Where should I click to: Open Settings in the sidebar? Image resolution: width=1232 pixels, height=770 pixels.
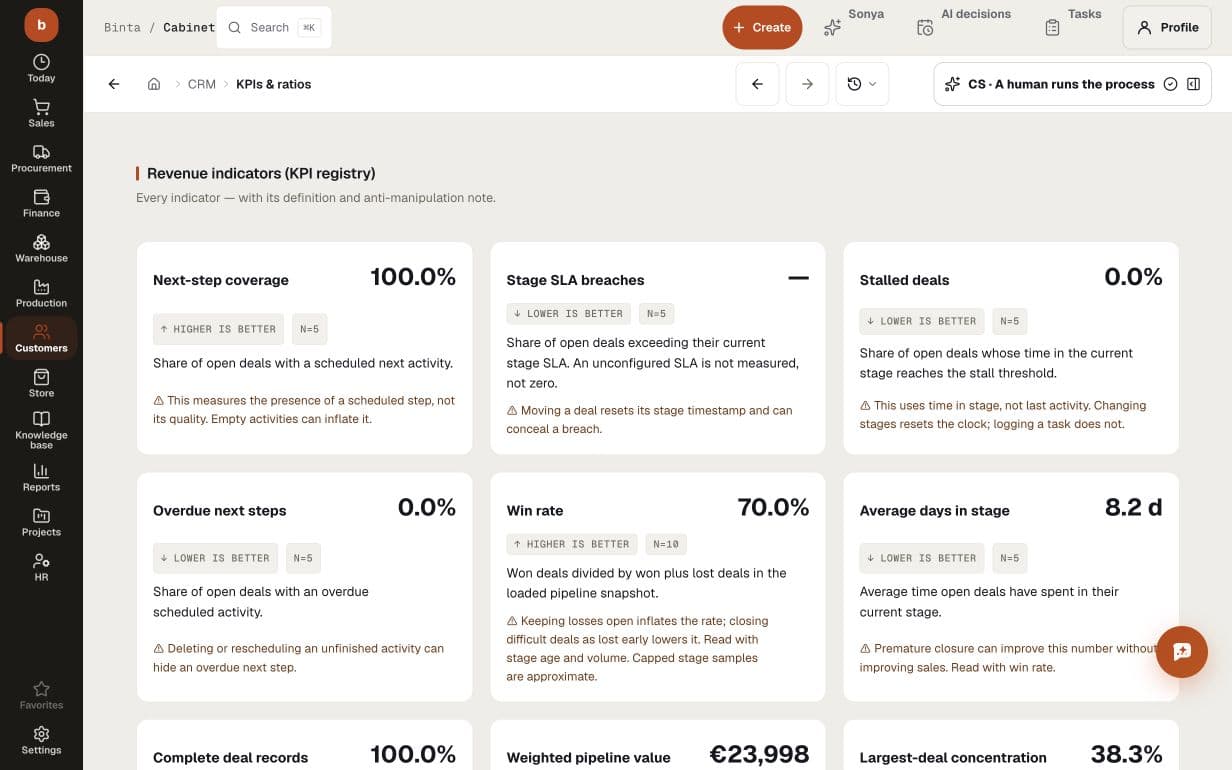point(41,740)
